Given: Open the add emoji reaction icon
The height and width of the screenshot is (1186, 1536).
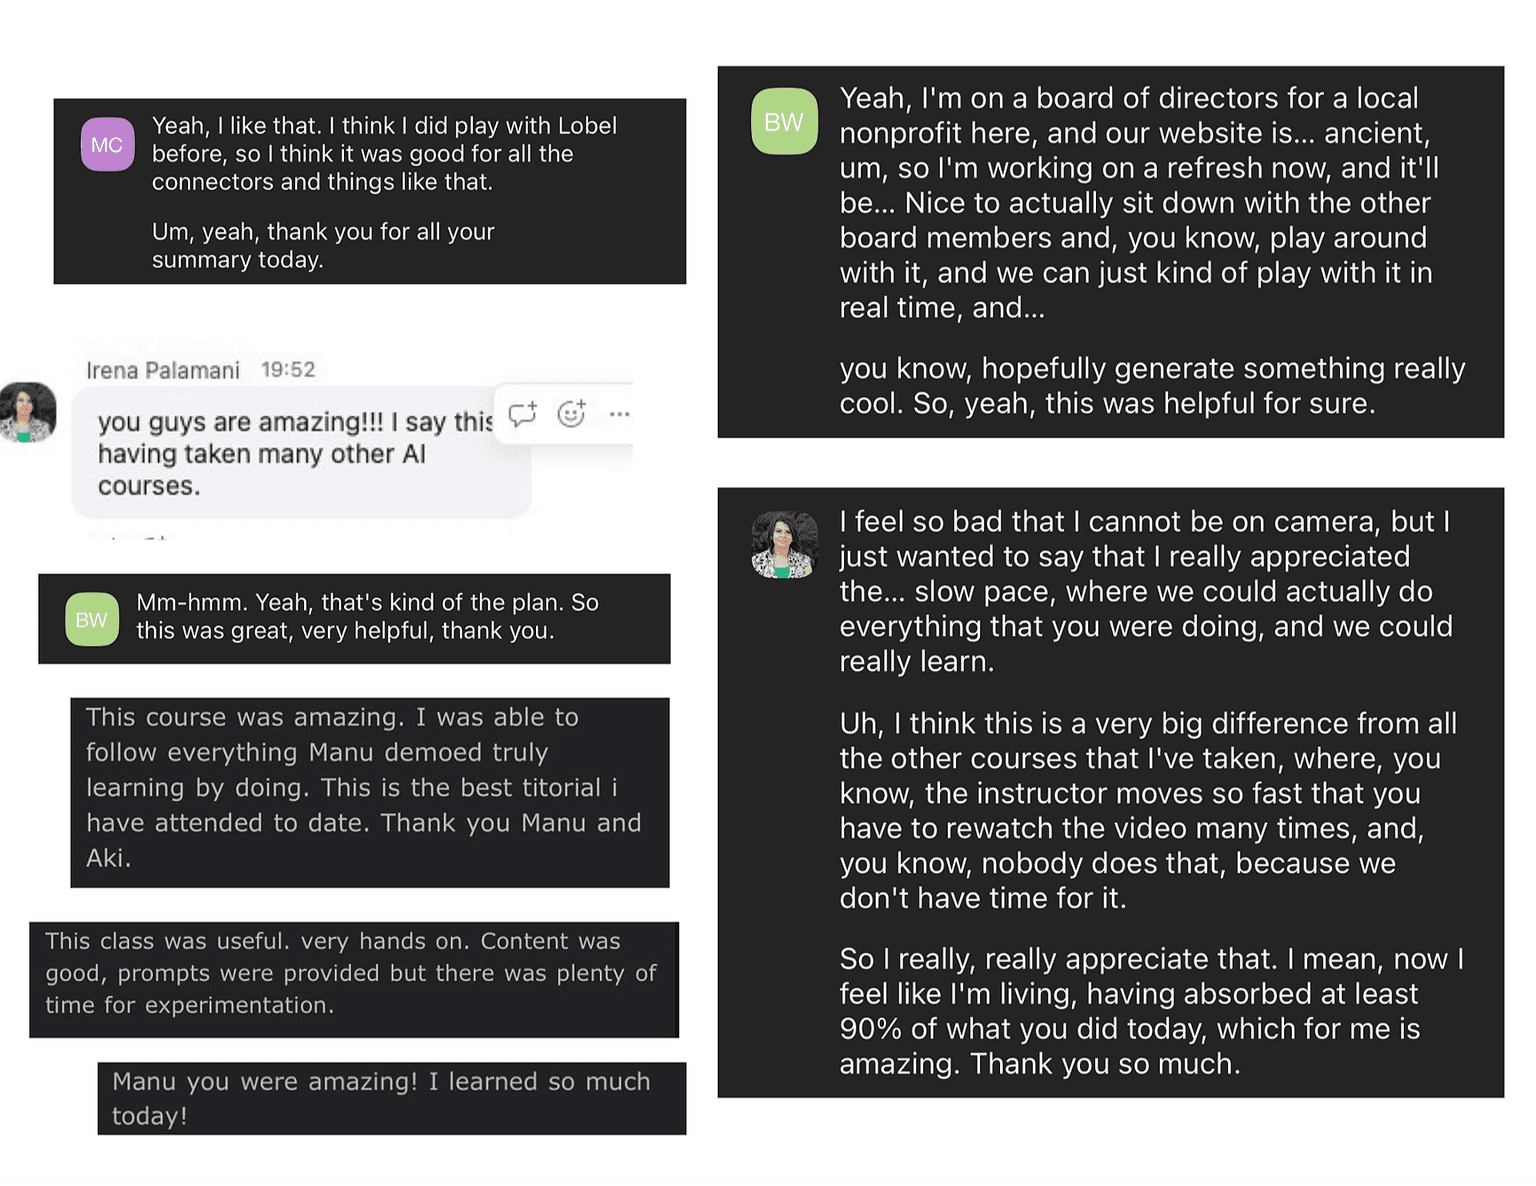Looking at the screenshot, I should (571, 413).
